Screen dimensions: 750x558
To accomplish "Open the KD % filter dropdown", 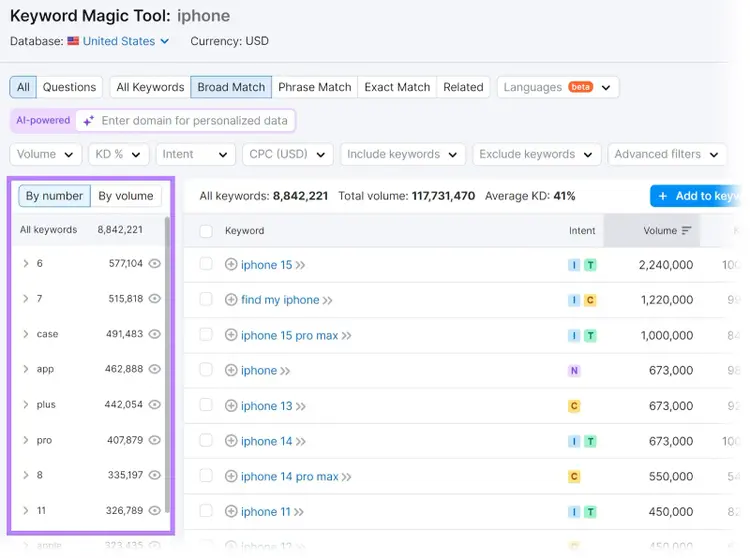I will (119, 154).
